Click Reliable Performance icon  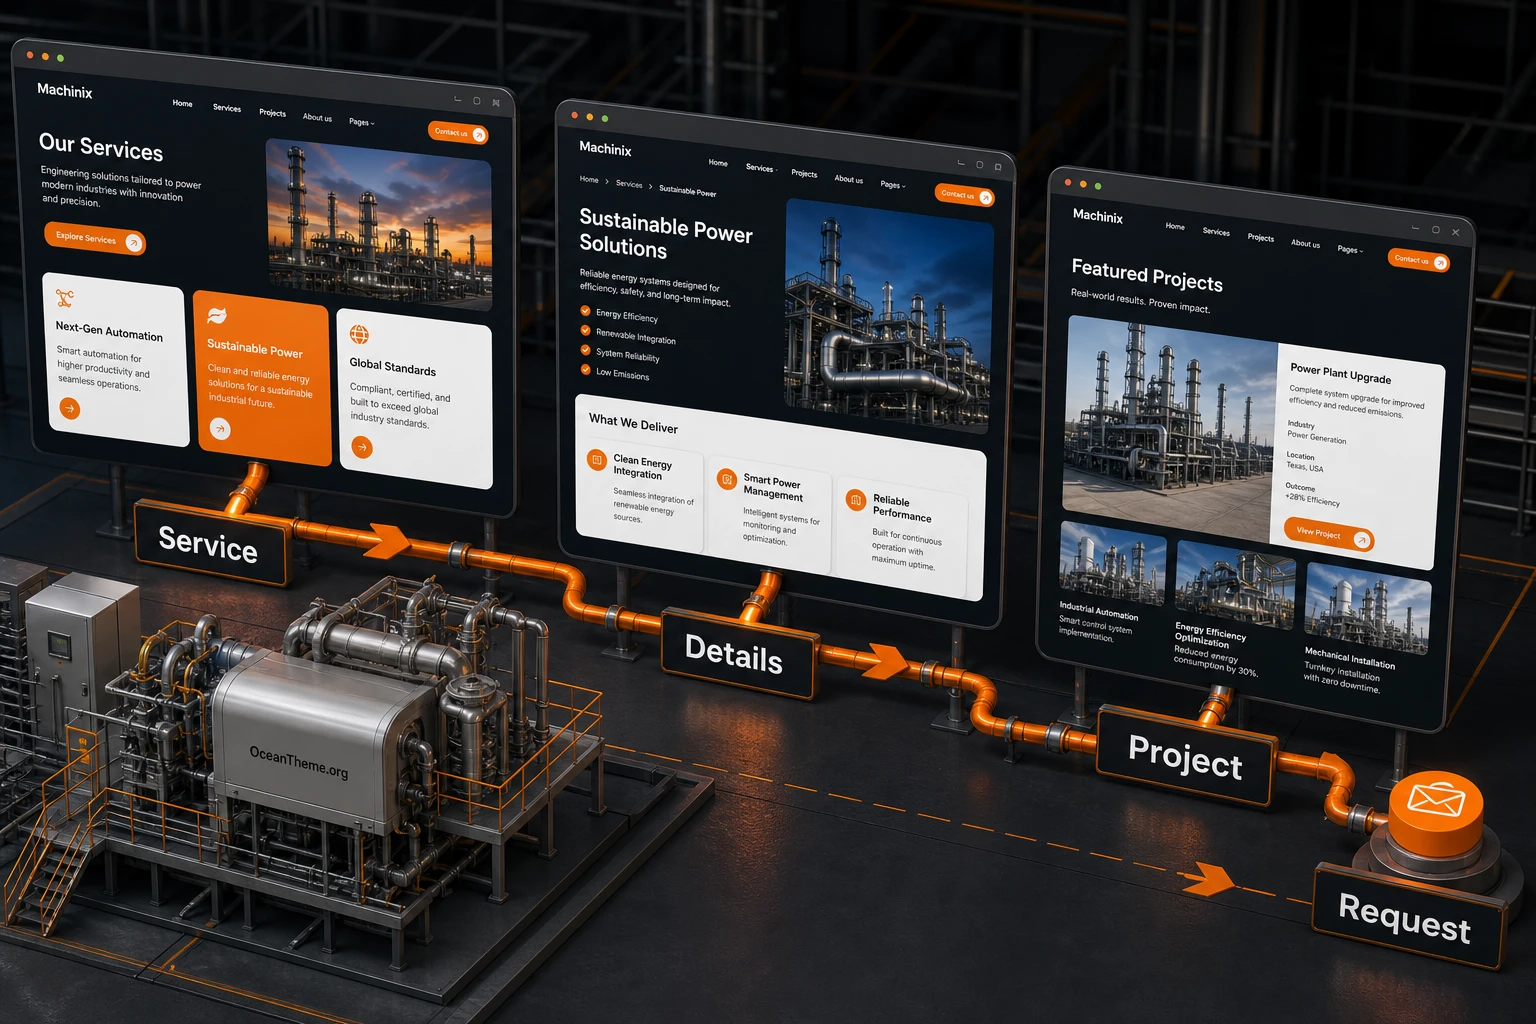point(856,500)
